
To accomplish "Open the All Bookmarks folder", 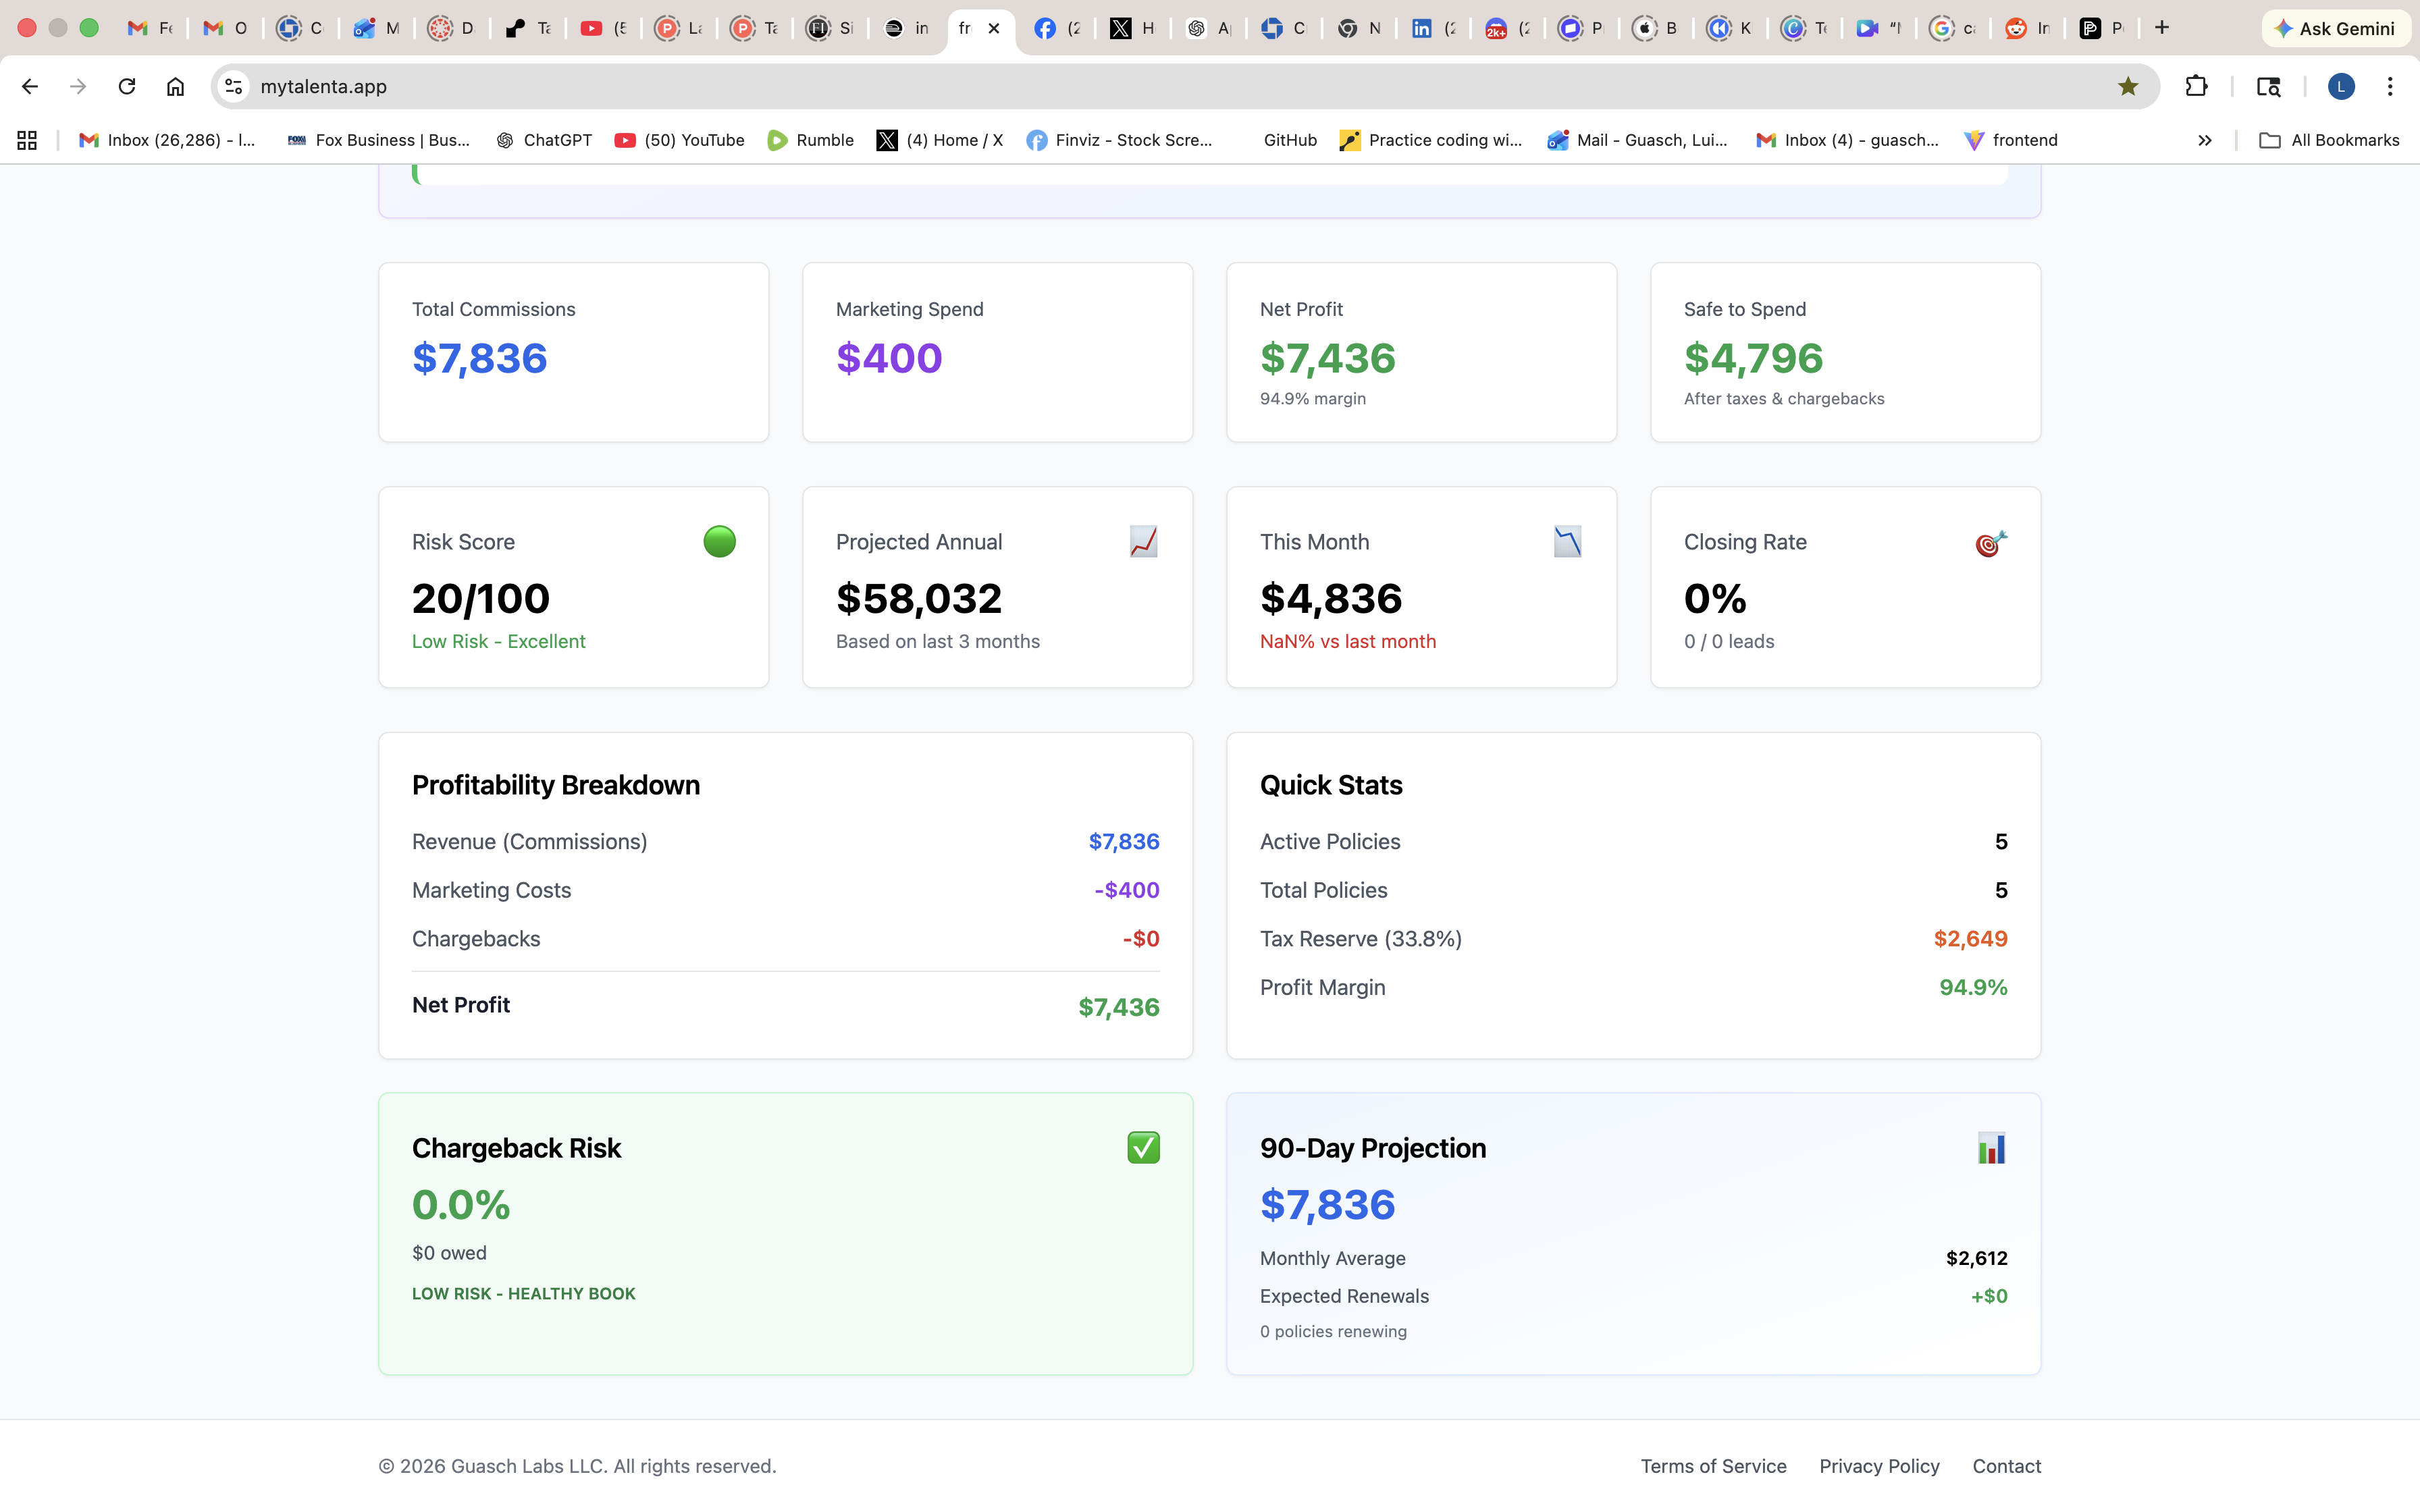I will tap(2329, 140).
